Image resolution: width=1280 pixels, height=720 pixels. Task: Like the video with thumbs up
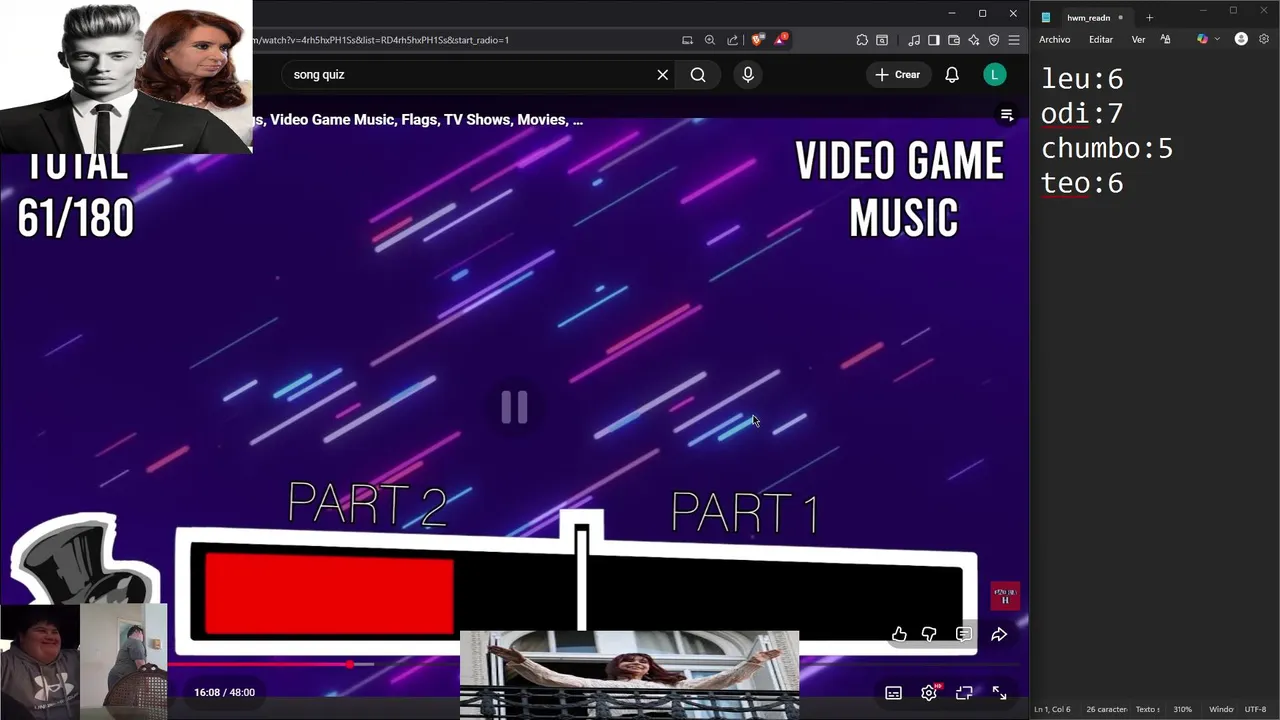(x=899, y=634)
